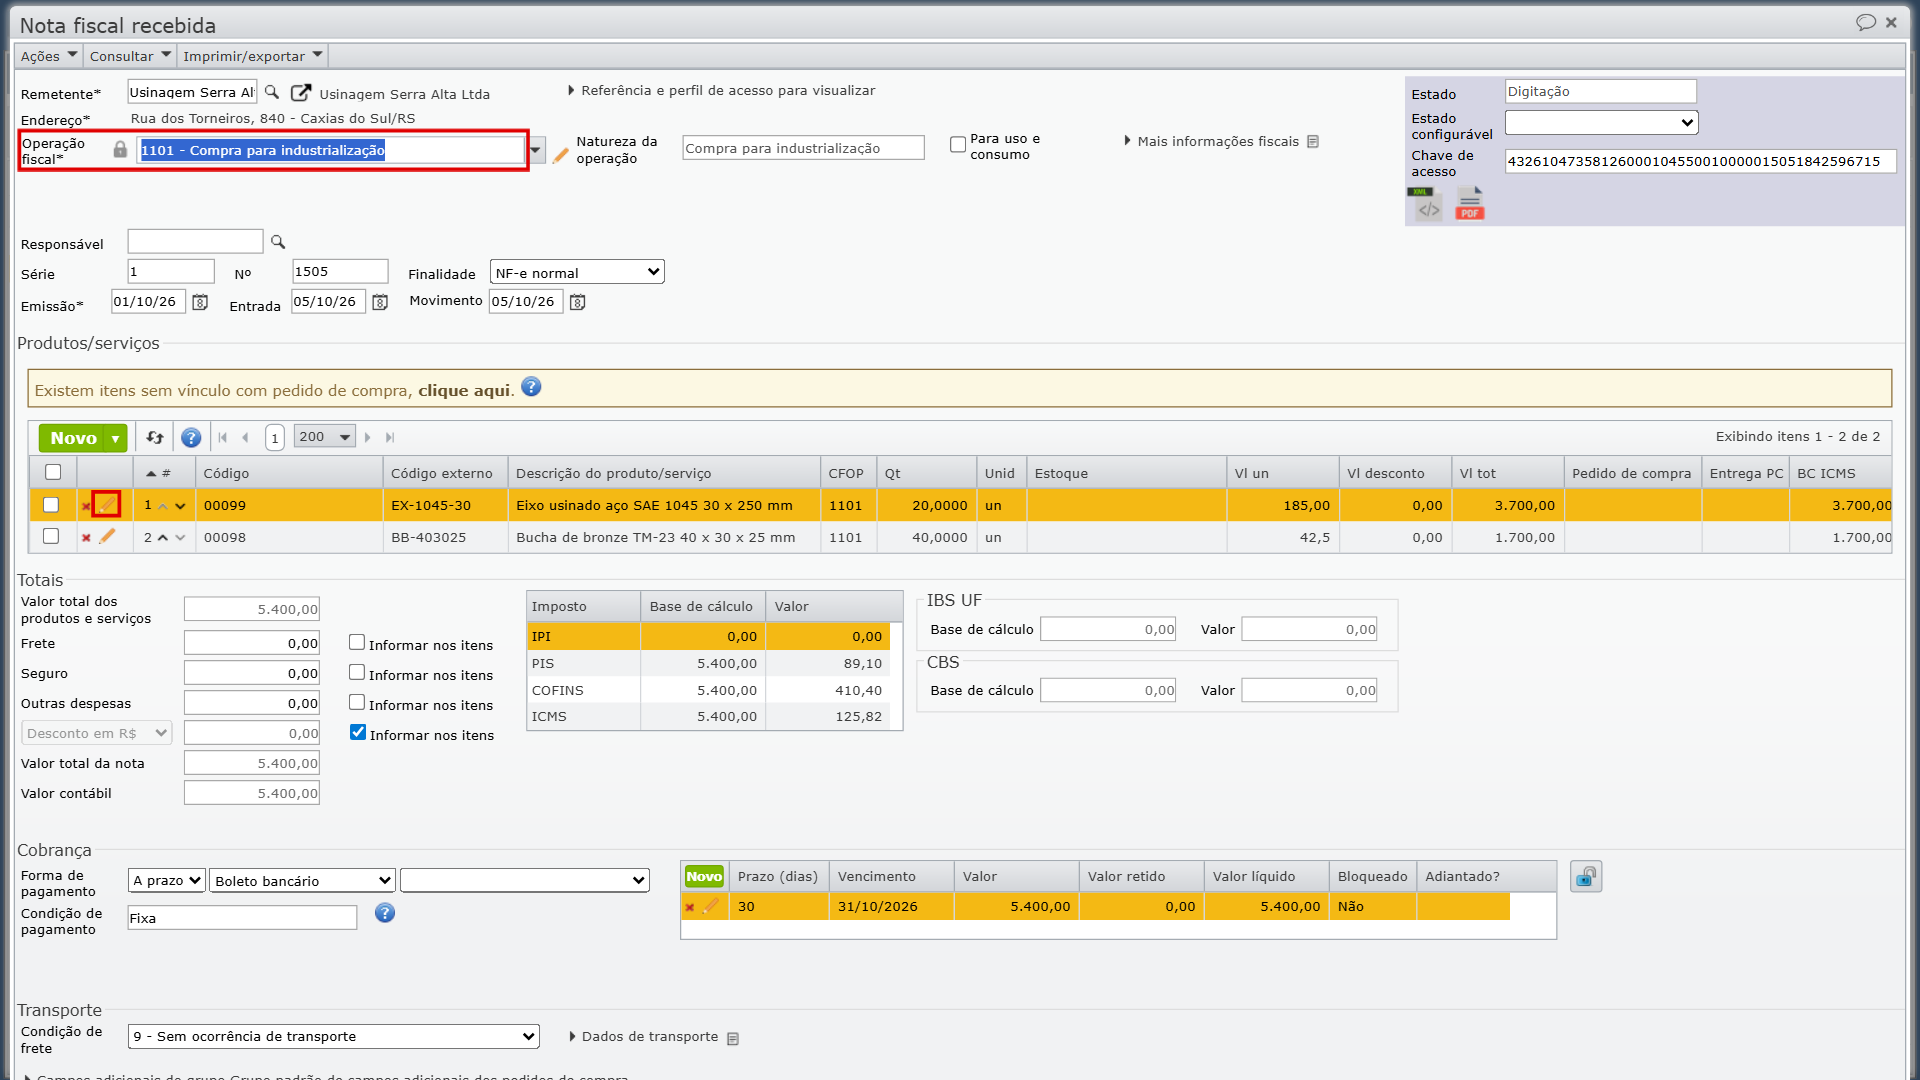Toggle select-all checkbox in products header

click(53, 472)
